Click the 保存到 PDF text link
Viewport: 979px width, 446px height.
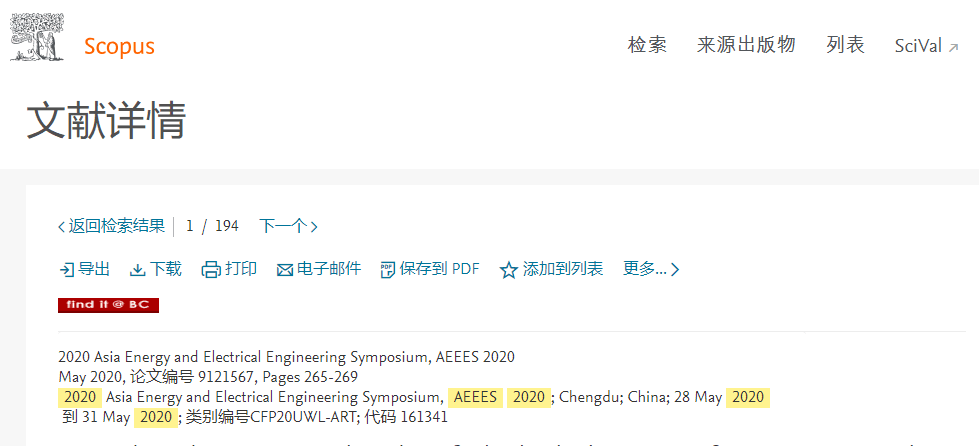click(x=440, y=269)
